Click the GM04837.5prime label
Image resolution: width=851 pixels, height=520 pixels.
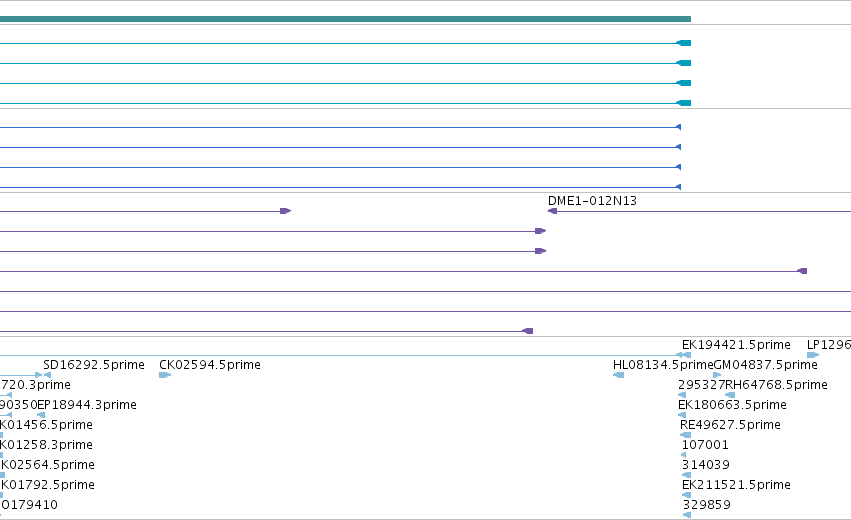[766, 365]
